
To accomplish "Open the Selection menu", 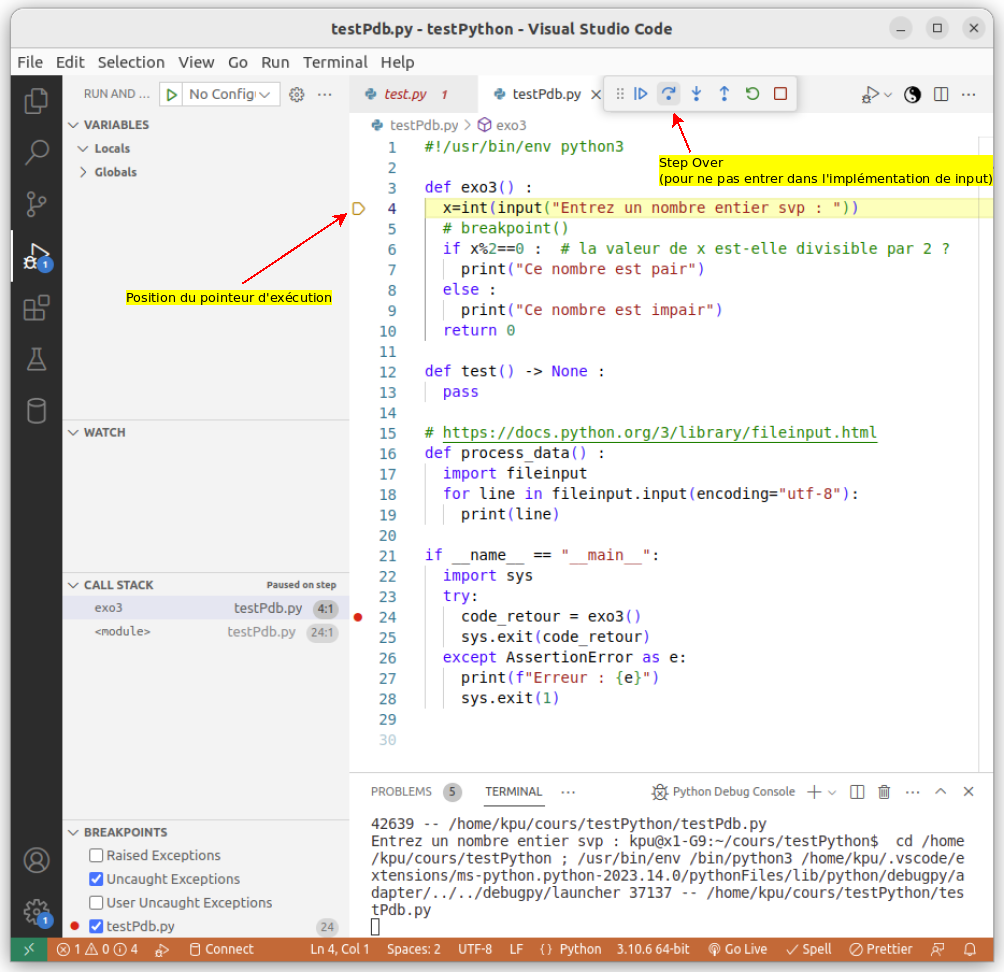I will (x=131, y=63).
